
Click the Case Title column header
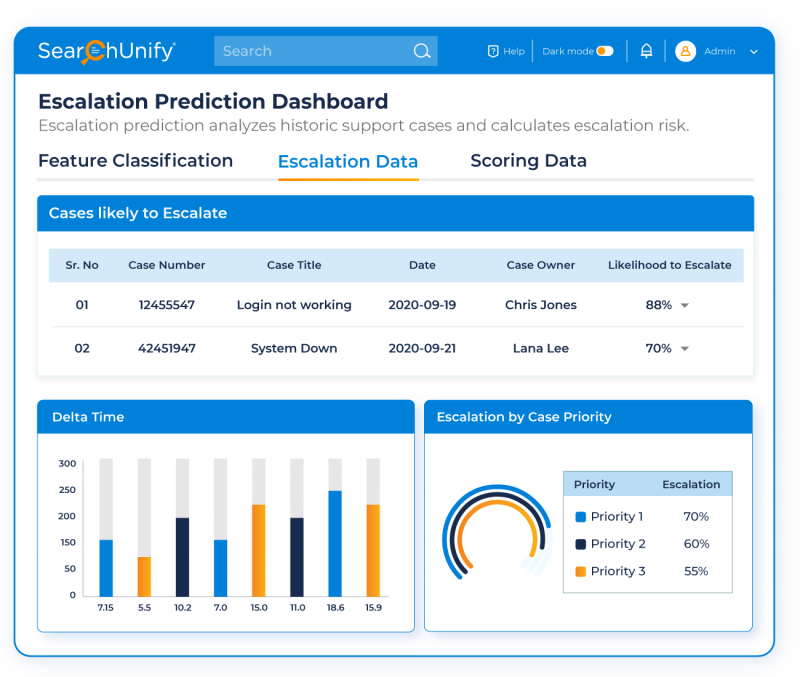(x=294, y=265)
